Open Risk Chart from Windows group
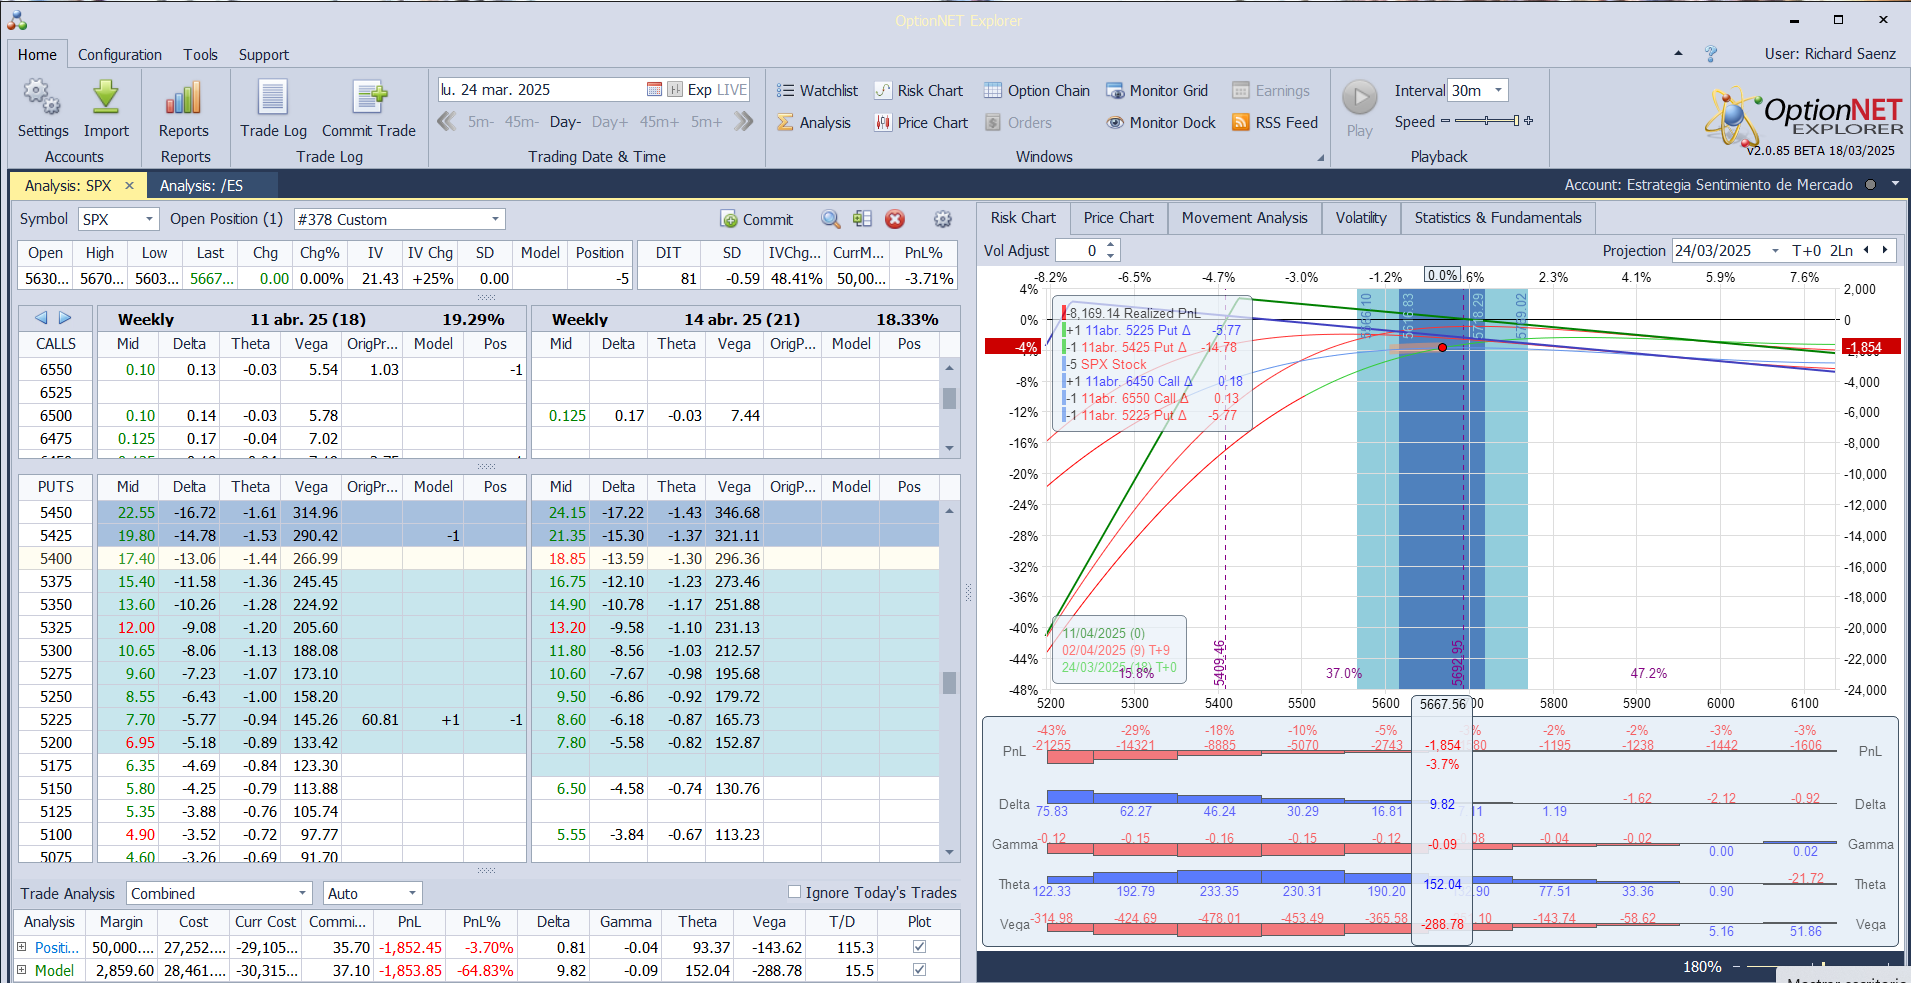1911x983 pixels. click(x=919, y=90)
